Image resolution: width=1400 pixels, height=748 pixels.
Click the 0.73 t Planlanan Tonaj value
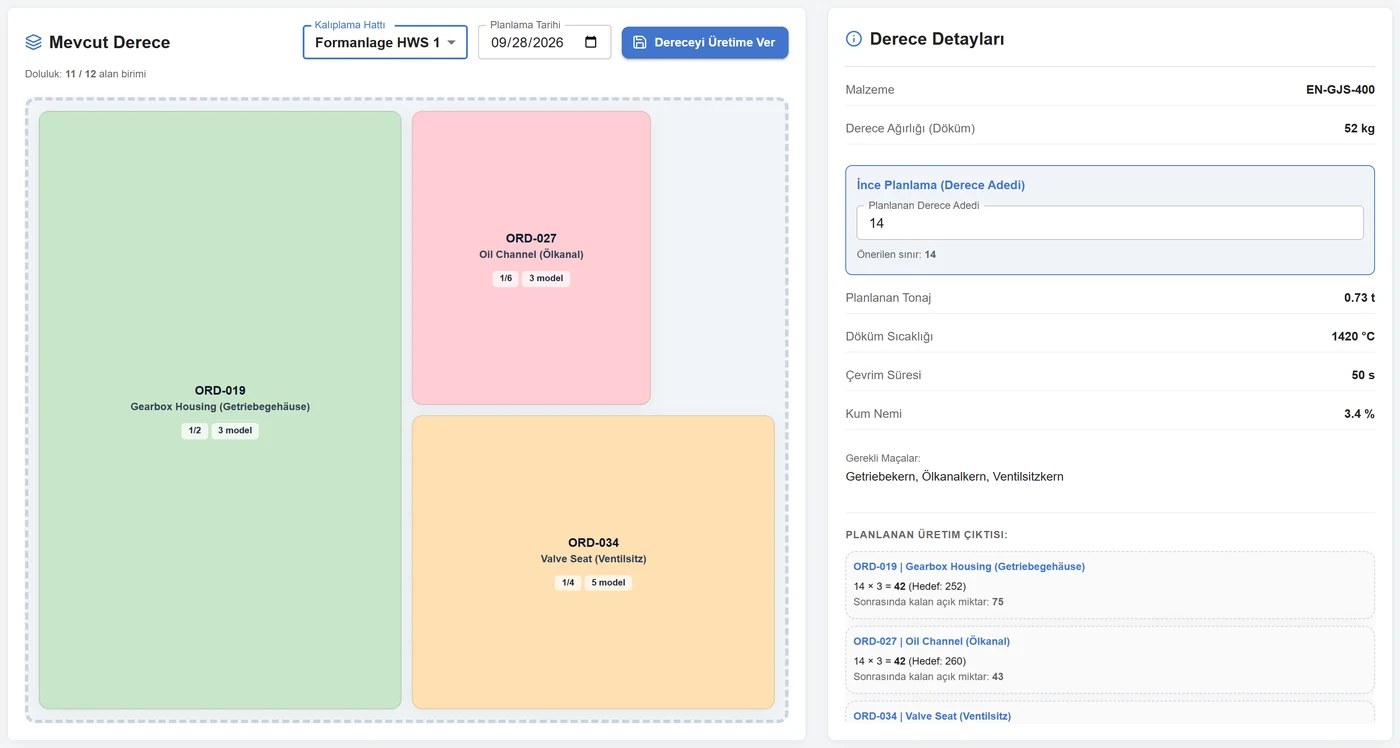click(x=1359, y=298)
